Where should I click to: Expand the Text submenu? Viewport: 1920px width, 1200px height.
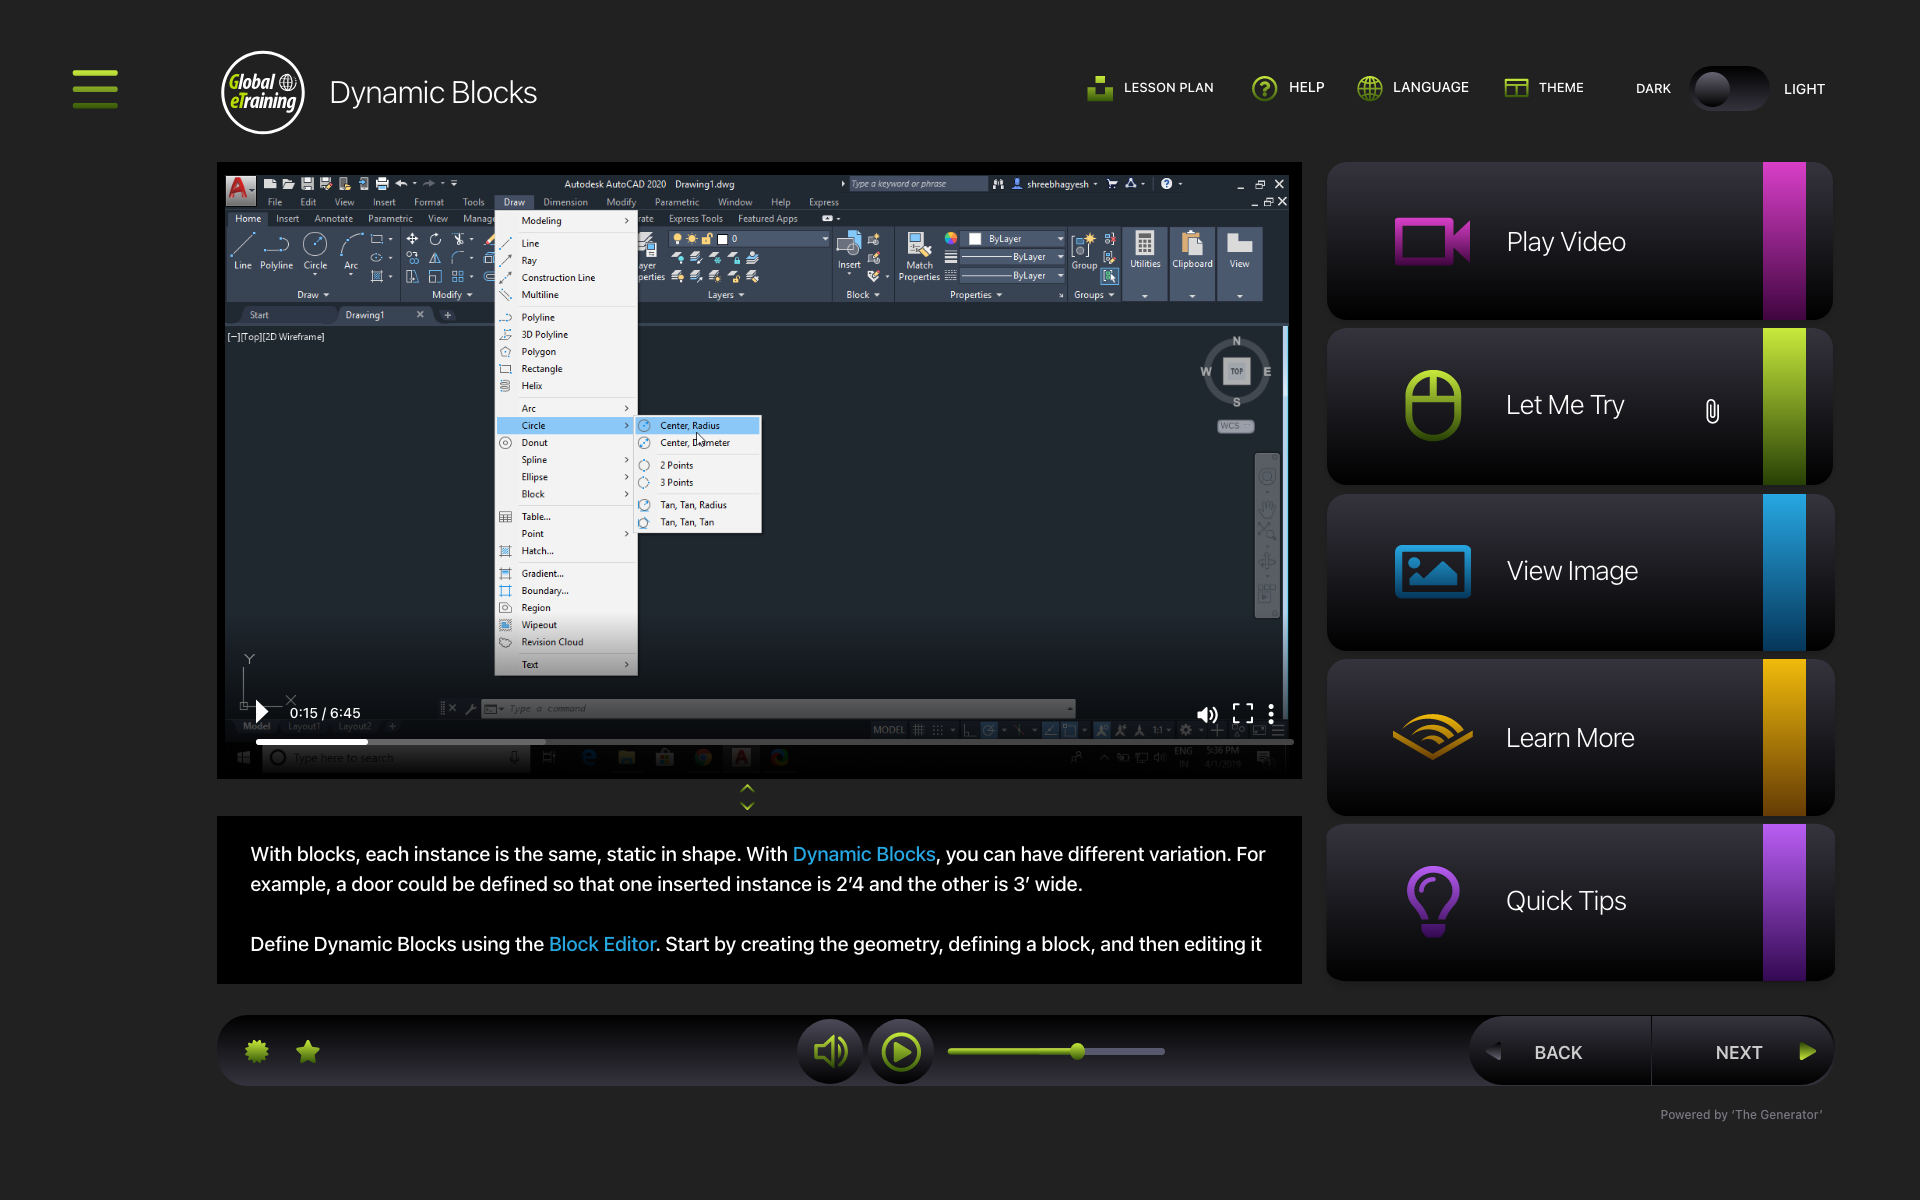pos(566,665)
